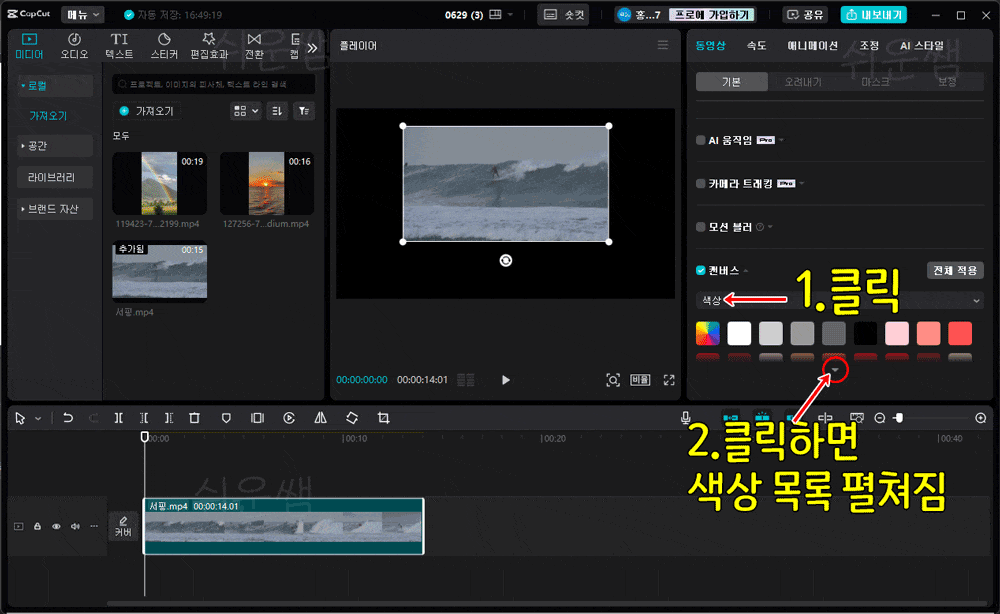The height and width of the screenshot is (614, 1000).
Task: Enable the 카메라 트래킹 checkbox
Action: [701, 184]
